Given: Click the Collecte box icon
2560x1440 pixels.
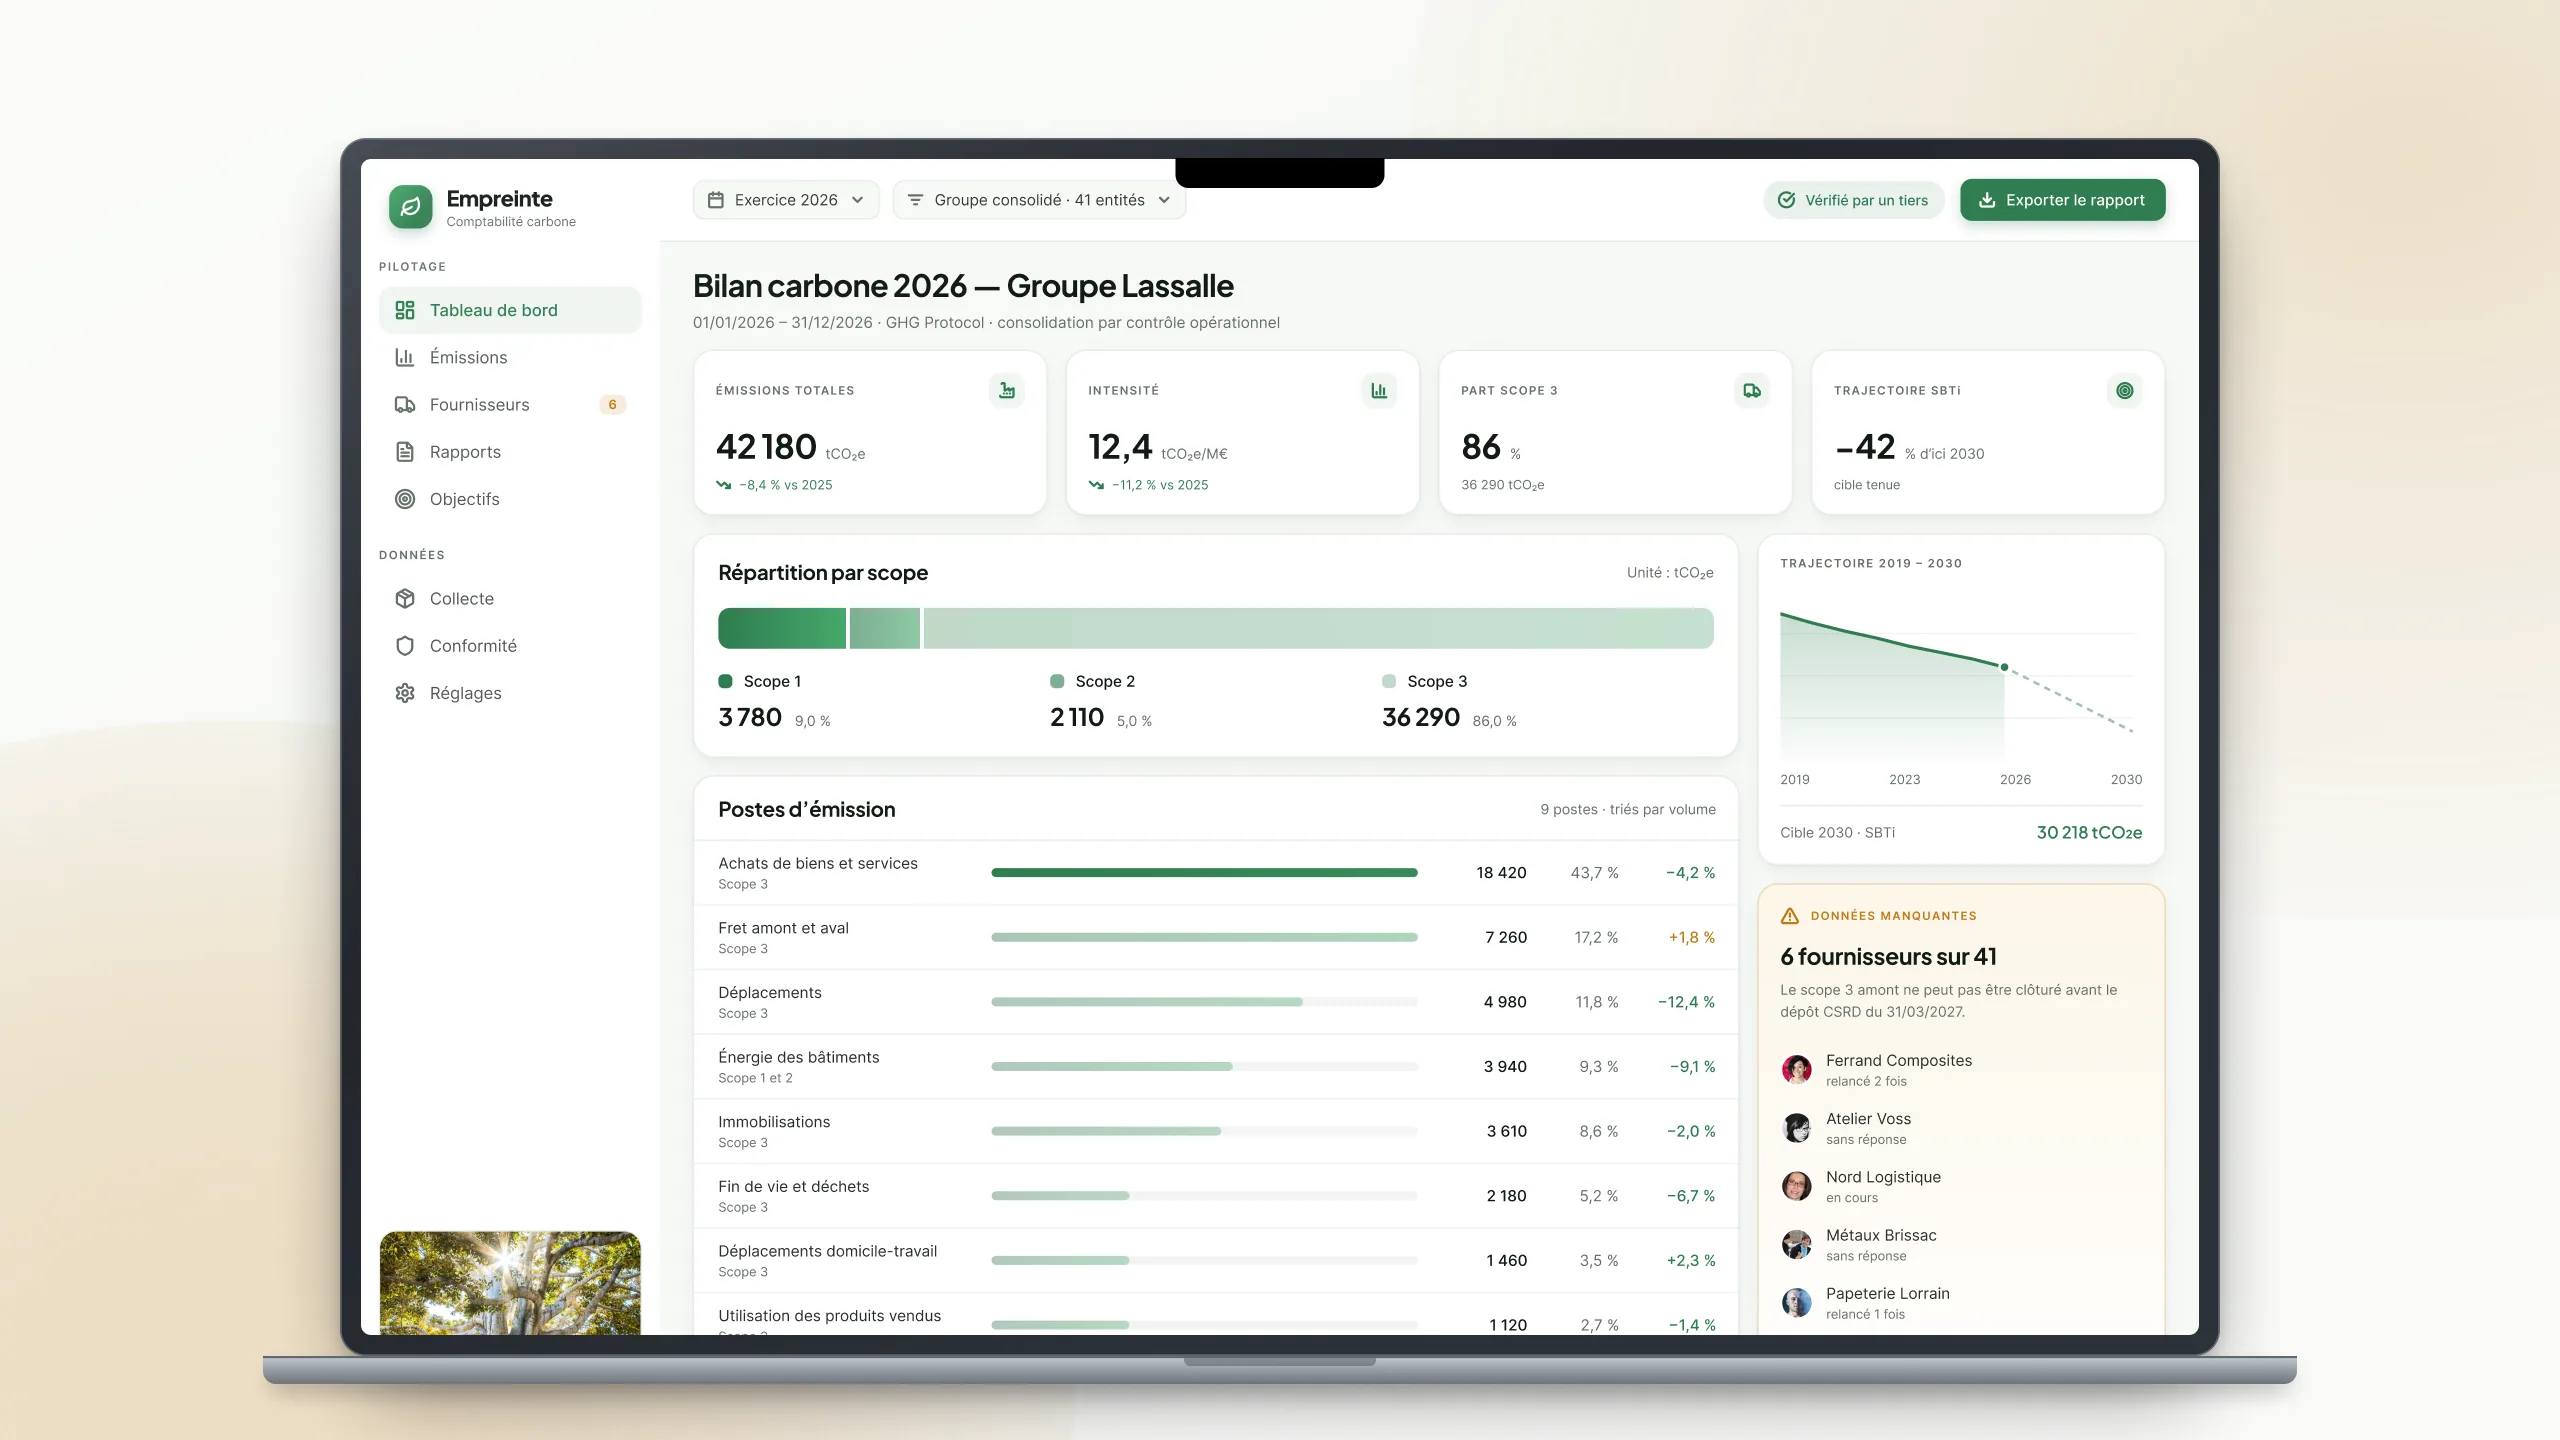Looking at the screenshot, I should [x=405, y=598].
